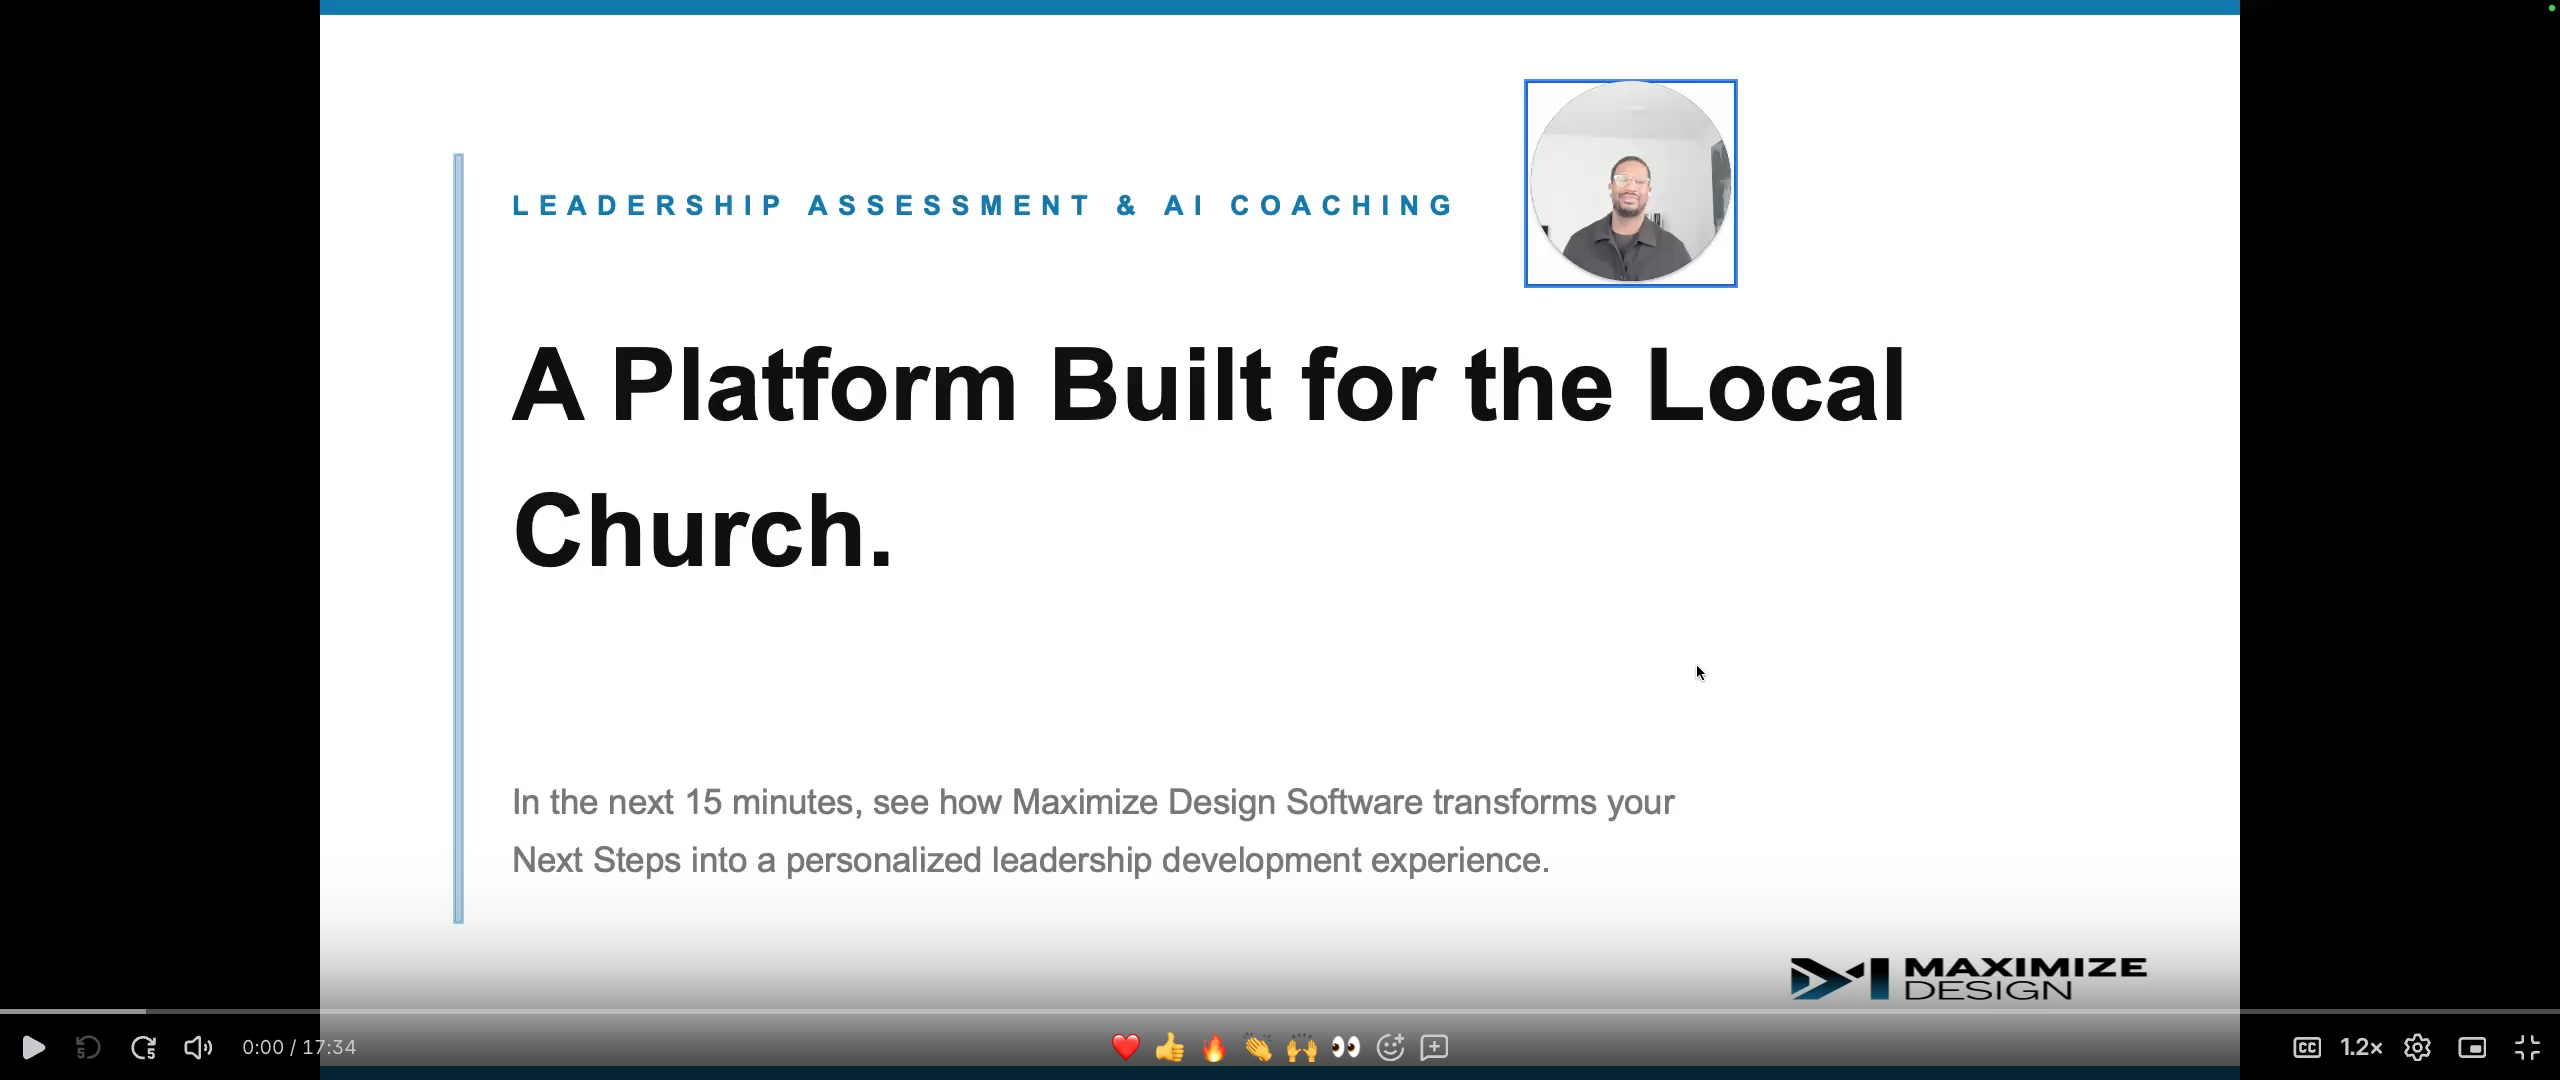Viewport: 2560px width, 1080px height.
Task: Click the Maximize Design logo
Action: tap(1968, 978)
